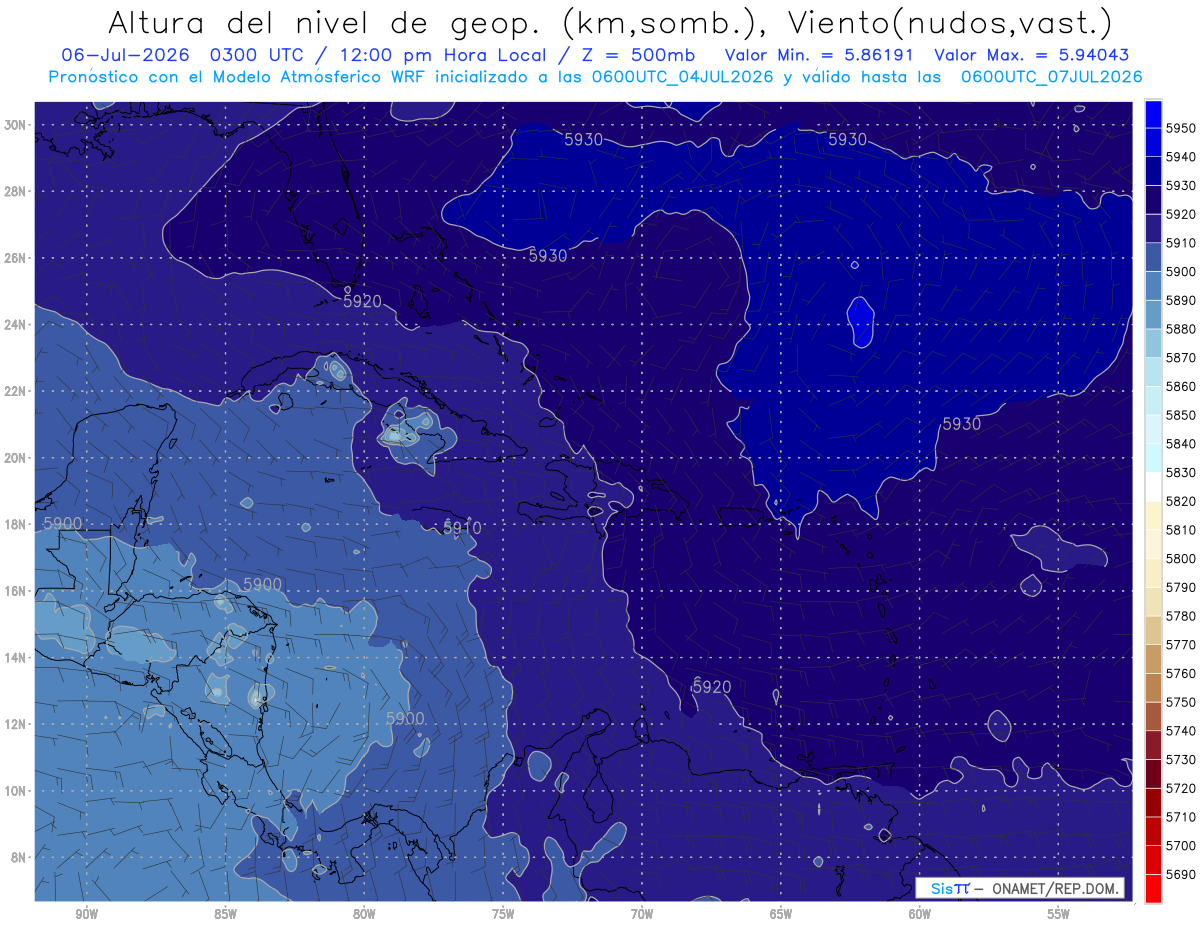Click the 80W longitude axis label
Image resolution: width=1200 pixels, height=927 pixels.
pyautogui.click(x=364, y=914)
